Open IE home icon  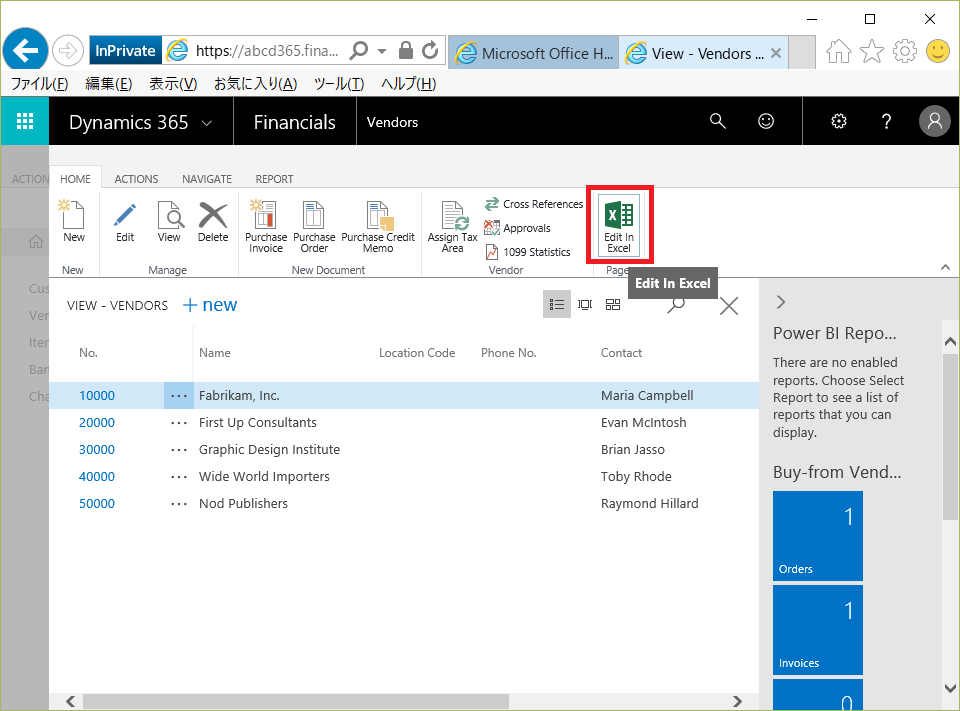pyautogui.click(x=838, y=51)
